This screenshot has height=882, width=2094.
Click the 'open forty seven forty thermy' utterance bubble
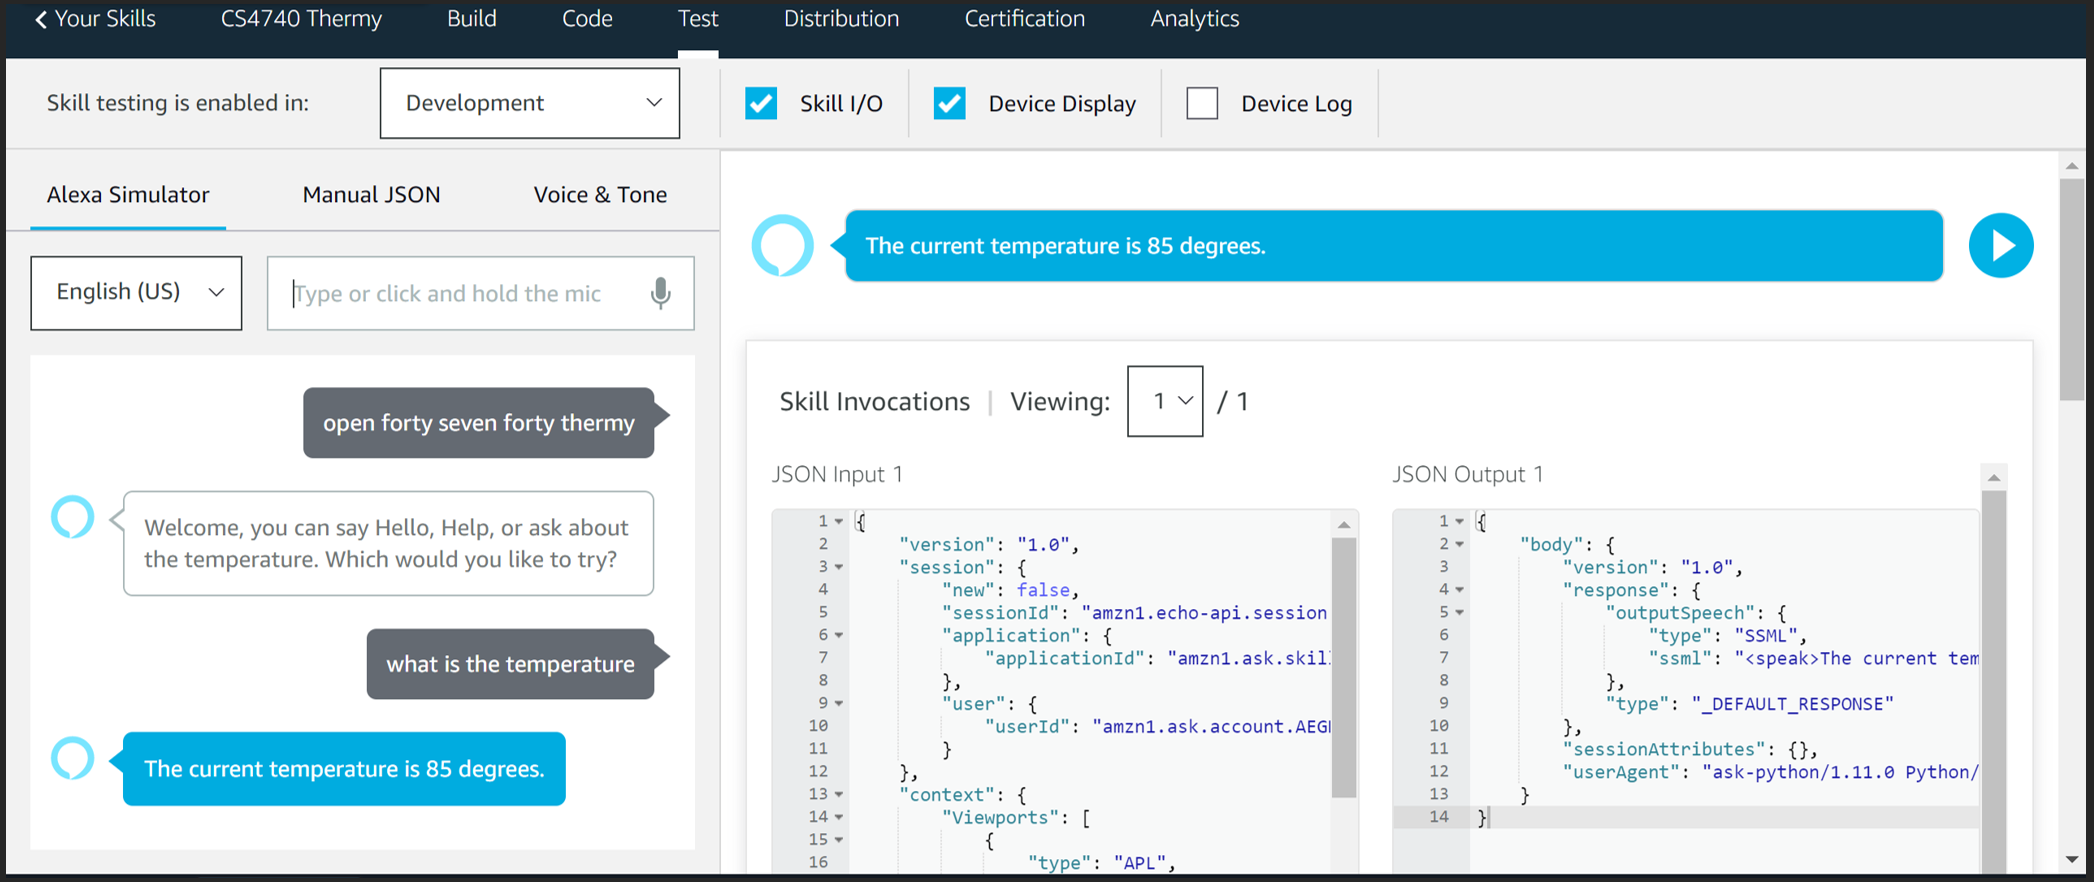[479, 423]
